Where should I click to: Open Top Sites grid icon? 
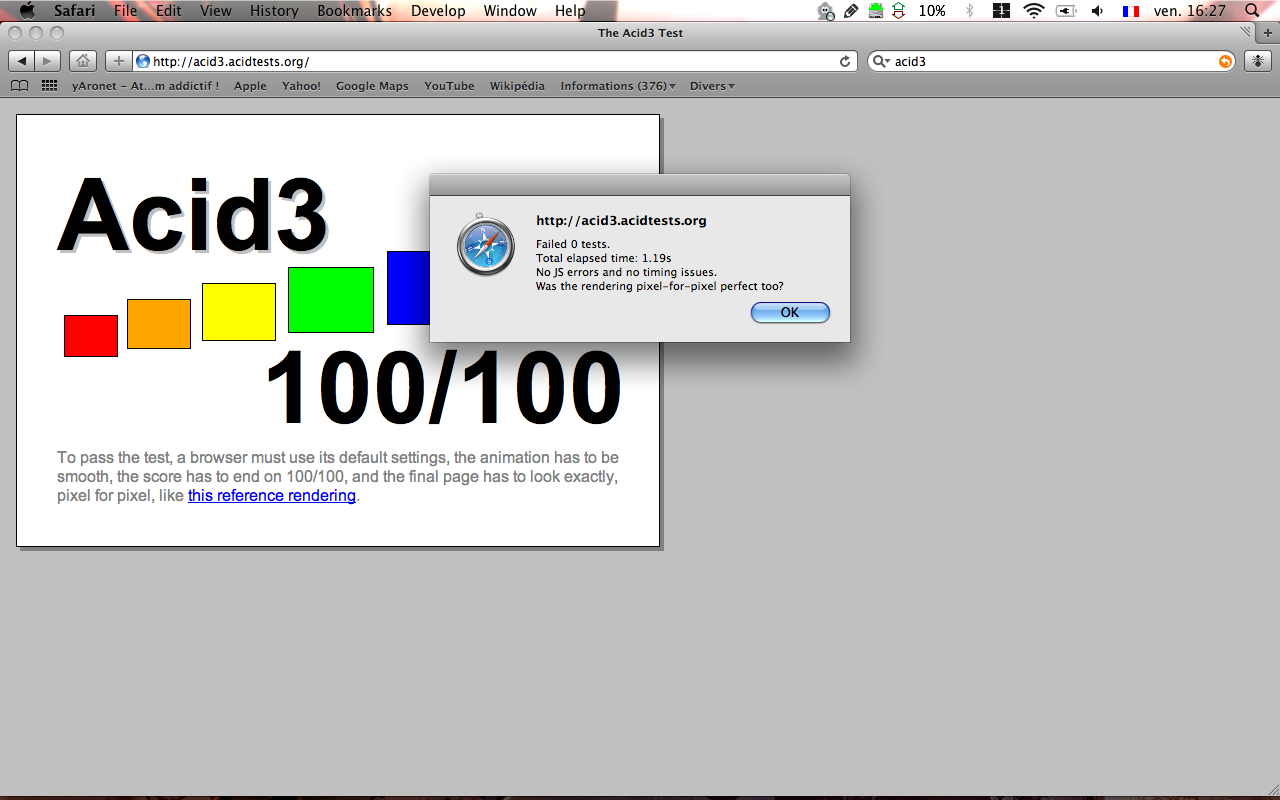(x=49, y=86)
